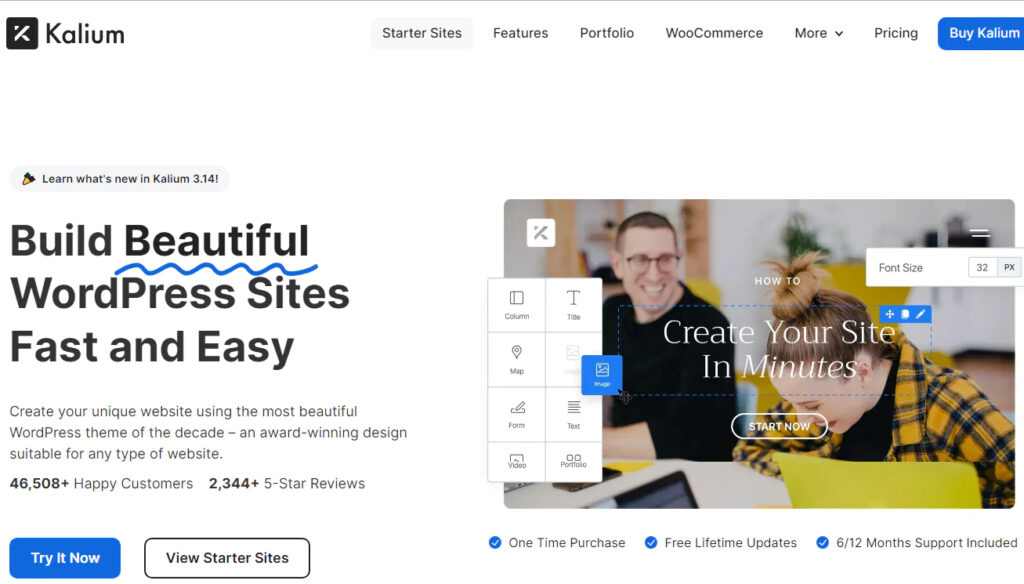Select the Column element icon
1024x584 pixels.
pos(517,298)
